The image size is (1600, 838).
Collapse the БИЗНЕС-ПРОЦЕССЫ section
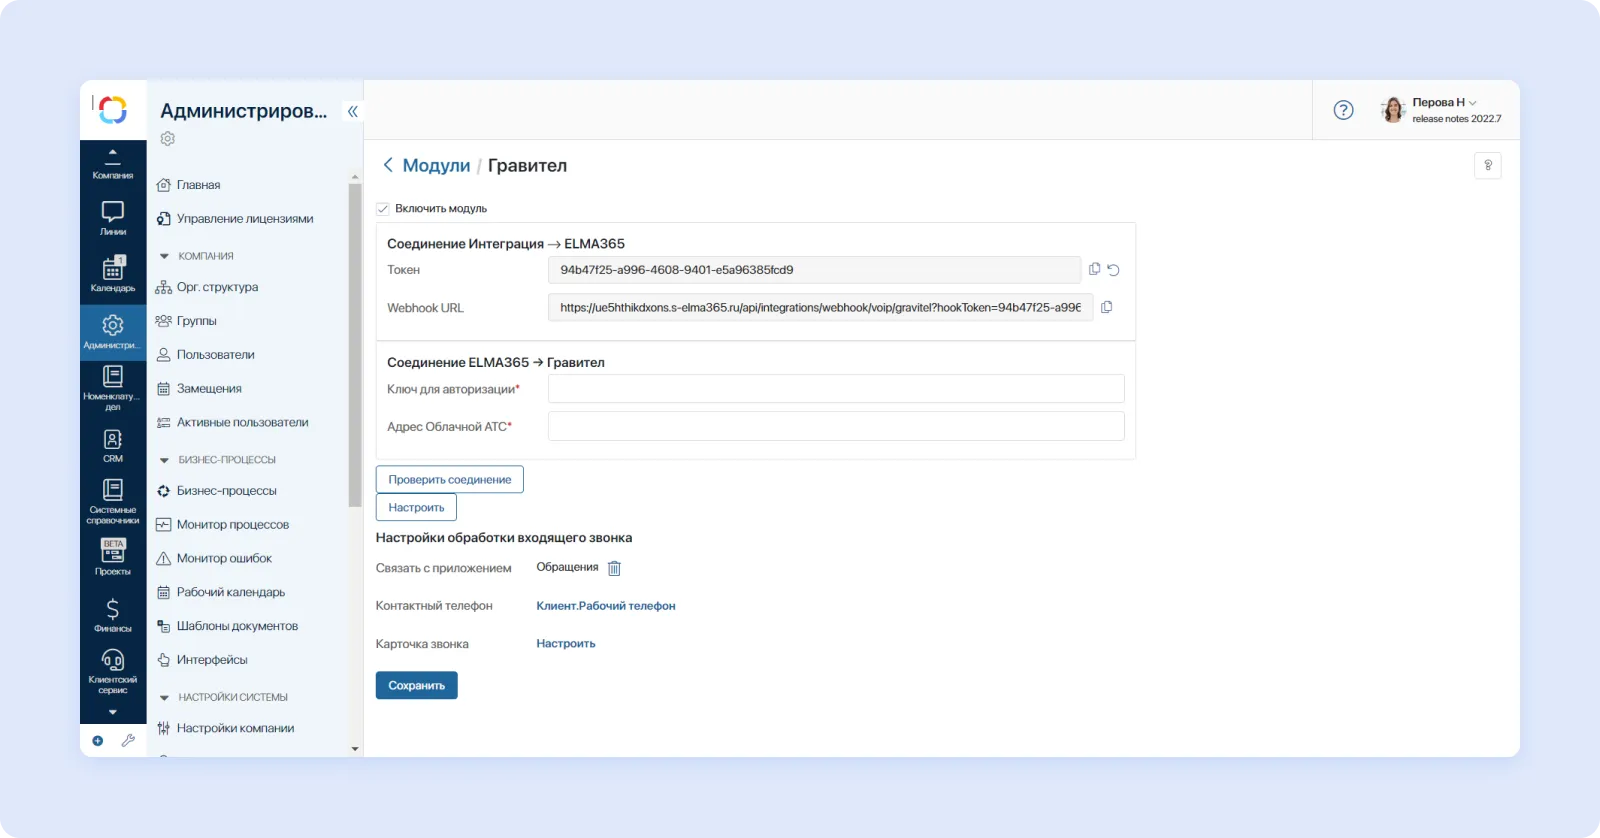point(165,460)
